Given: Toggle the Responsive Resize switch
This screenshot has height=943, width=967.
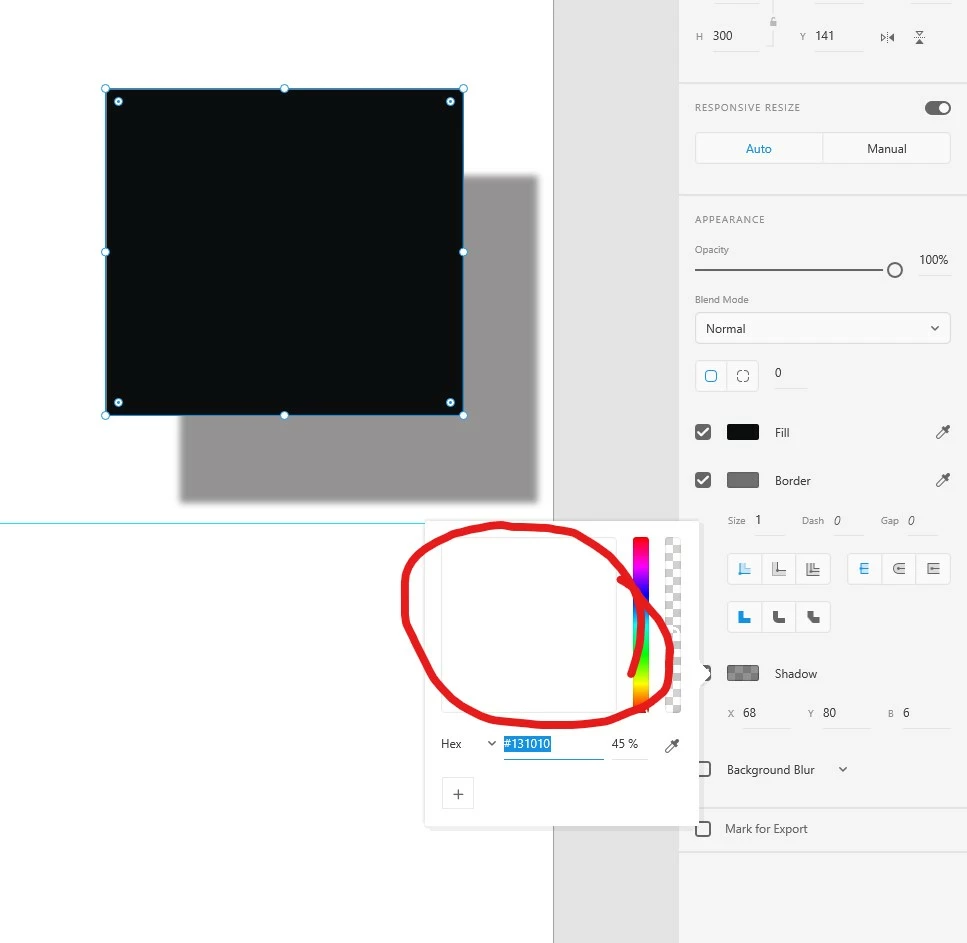Looking at the screenshot, I should click(x=937, y=108).
